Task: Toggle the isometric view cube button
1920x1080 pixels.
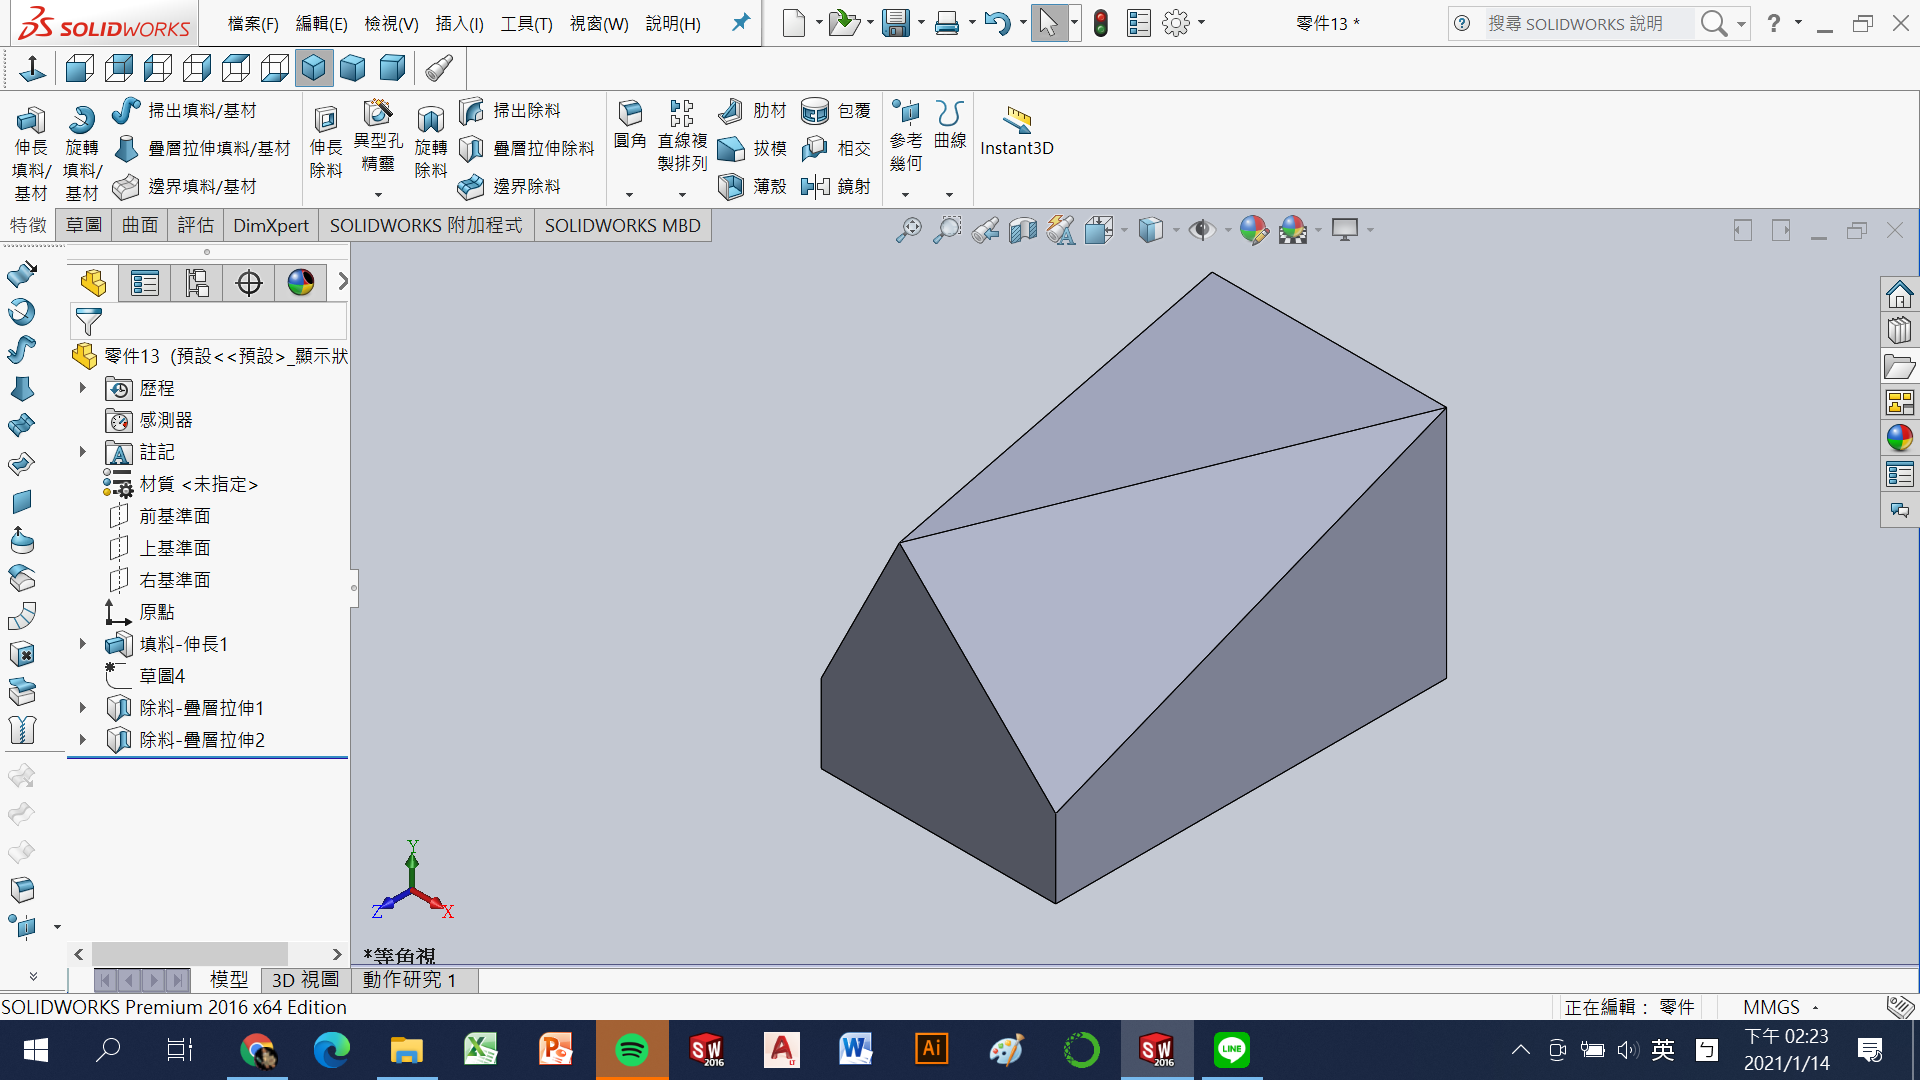Action: point(313,68)
